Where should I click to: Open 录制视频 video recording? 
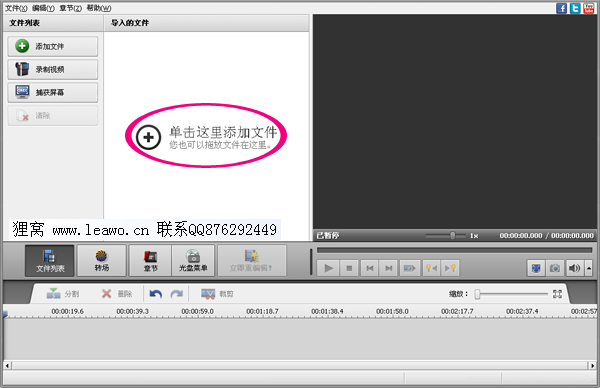(53, 69)
